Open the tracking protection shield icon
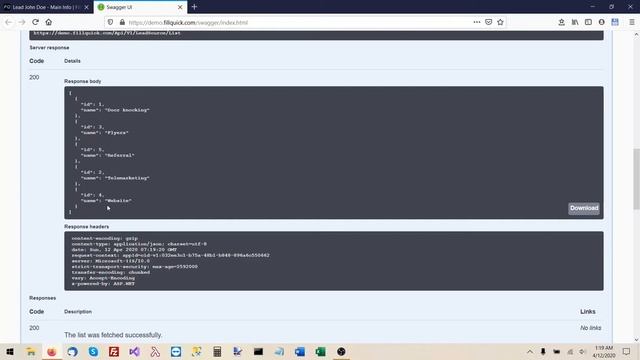 click(111, 22)
